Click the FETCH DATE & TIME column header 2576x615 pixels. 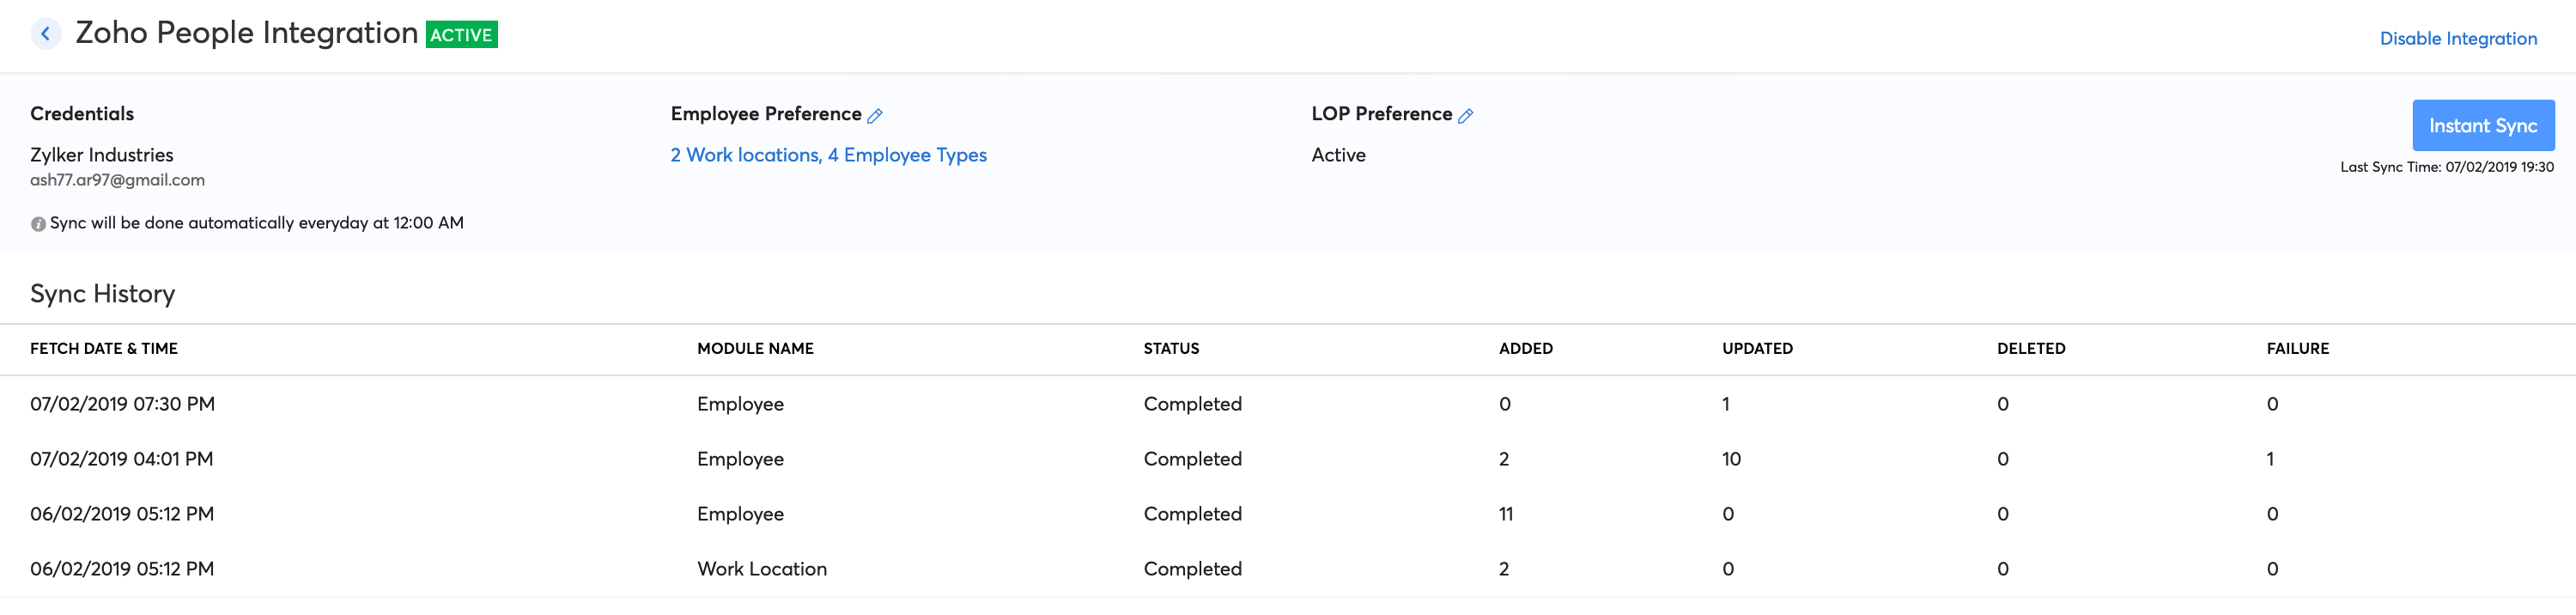tap(104, 348)
